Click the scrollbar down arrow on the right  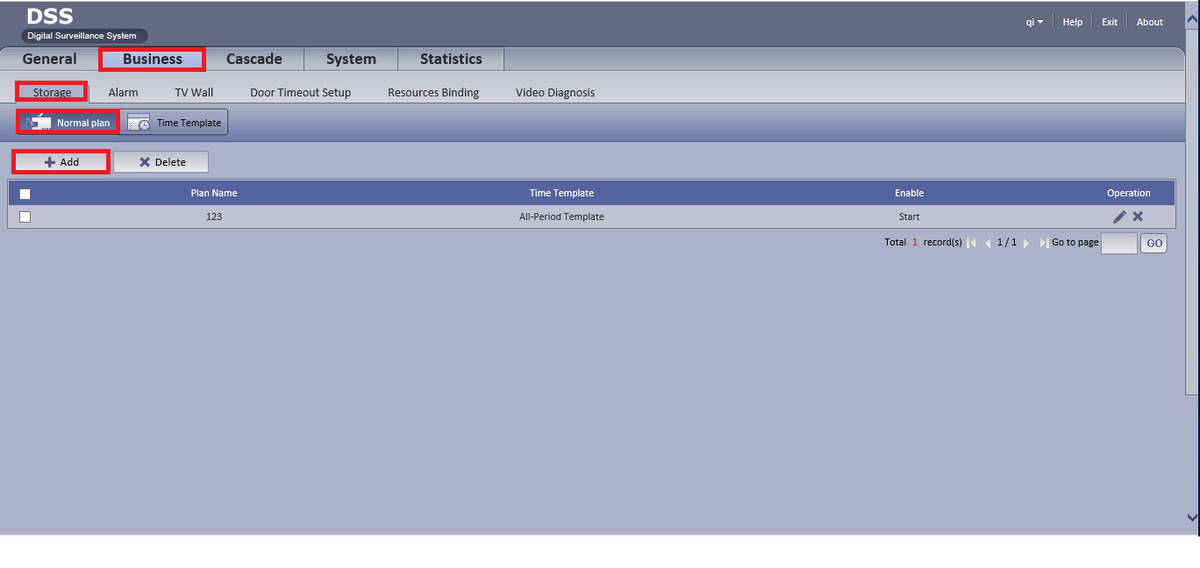(x=1191, y=517)
